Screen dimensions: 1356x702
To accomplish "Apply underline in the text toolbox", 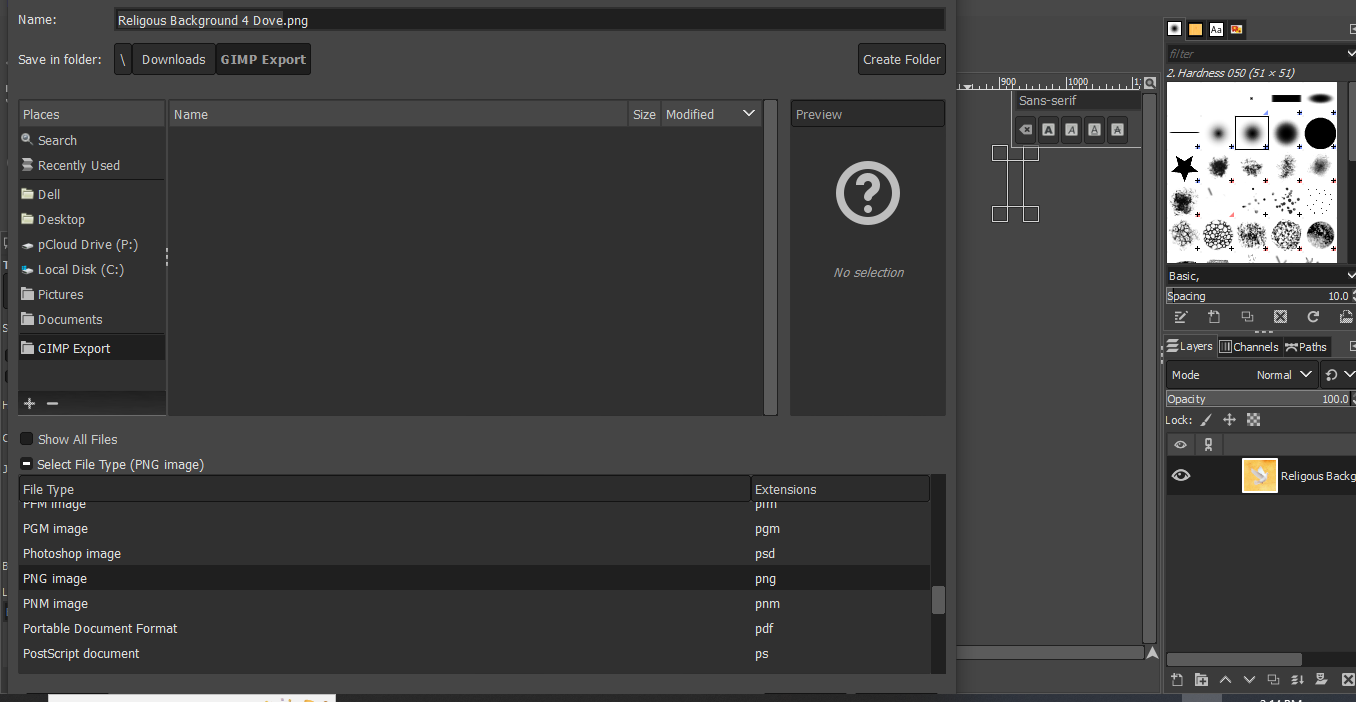I will [x=1095, y=129].
